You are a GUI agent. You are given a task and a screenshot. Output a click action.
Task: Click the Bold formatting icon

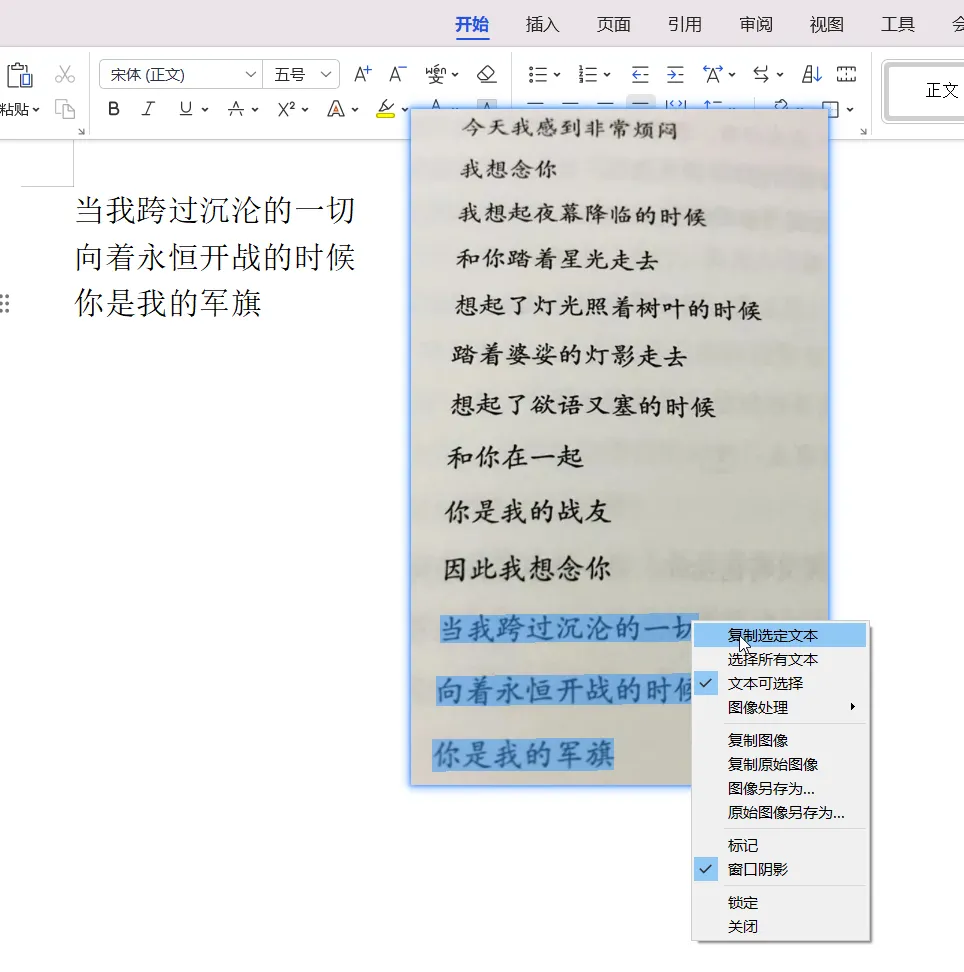(x=114, y=109)
